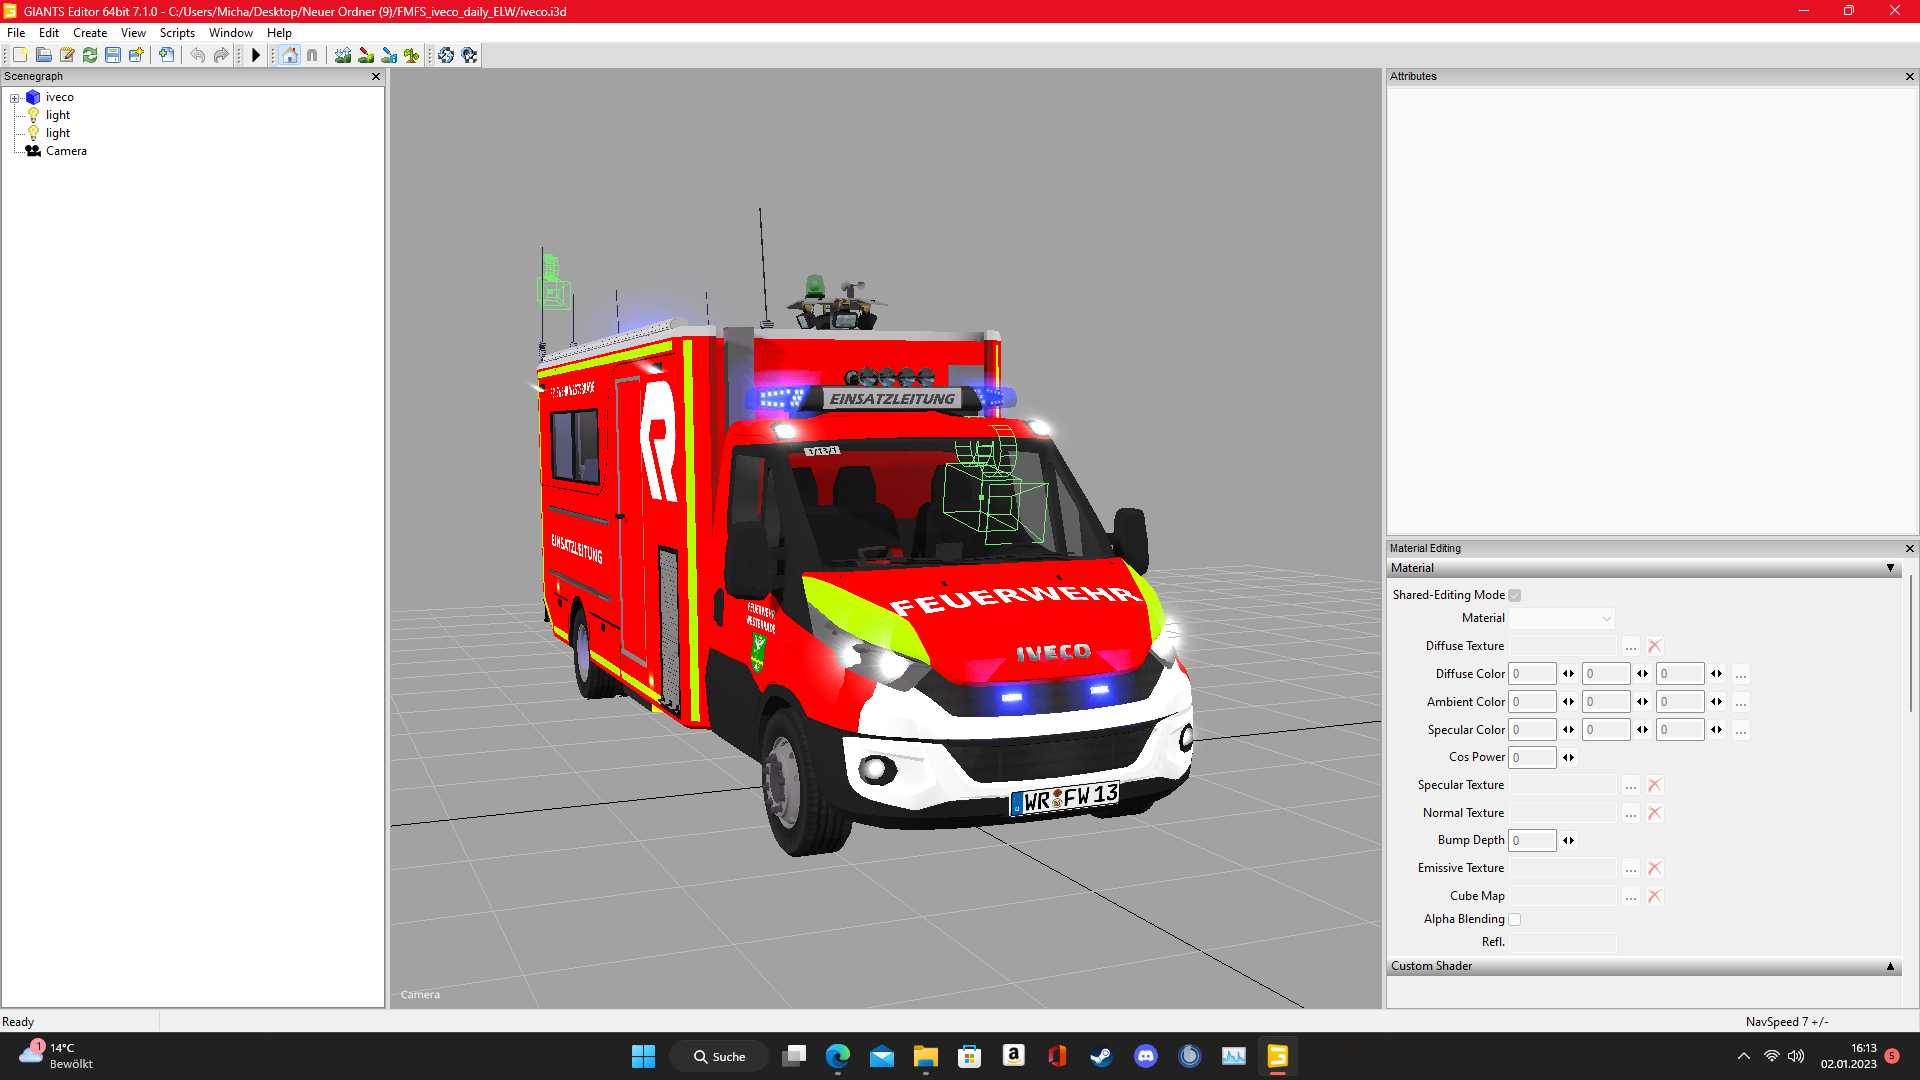Click the Cos Power value field

[1532, 757]
